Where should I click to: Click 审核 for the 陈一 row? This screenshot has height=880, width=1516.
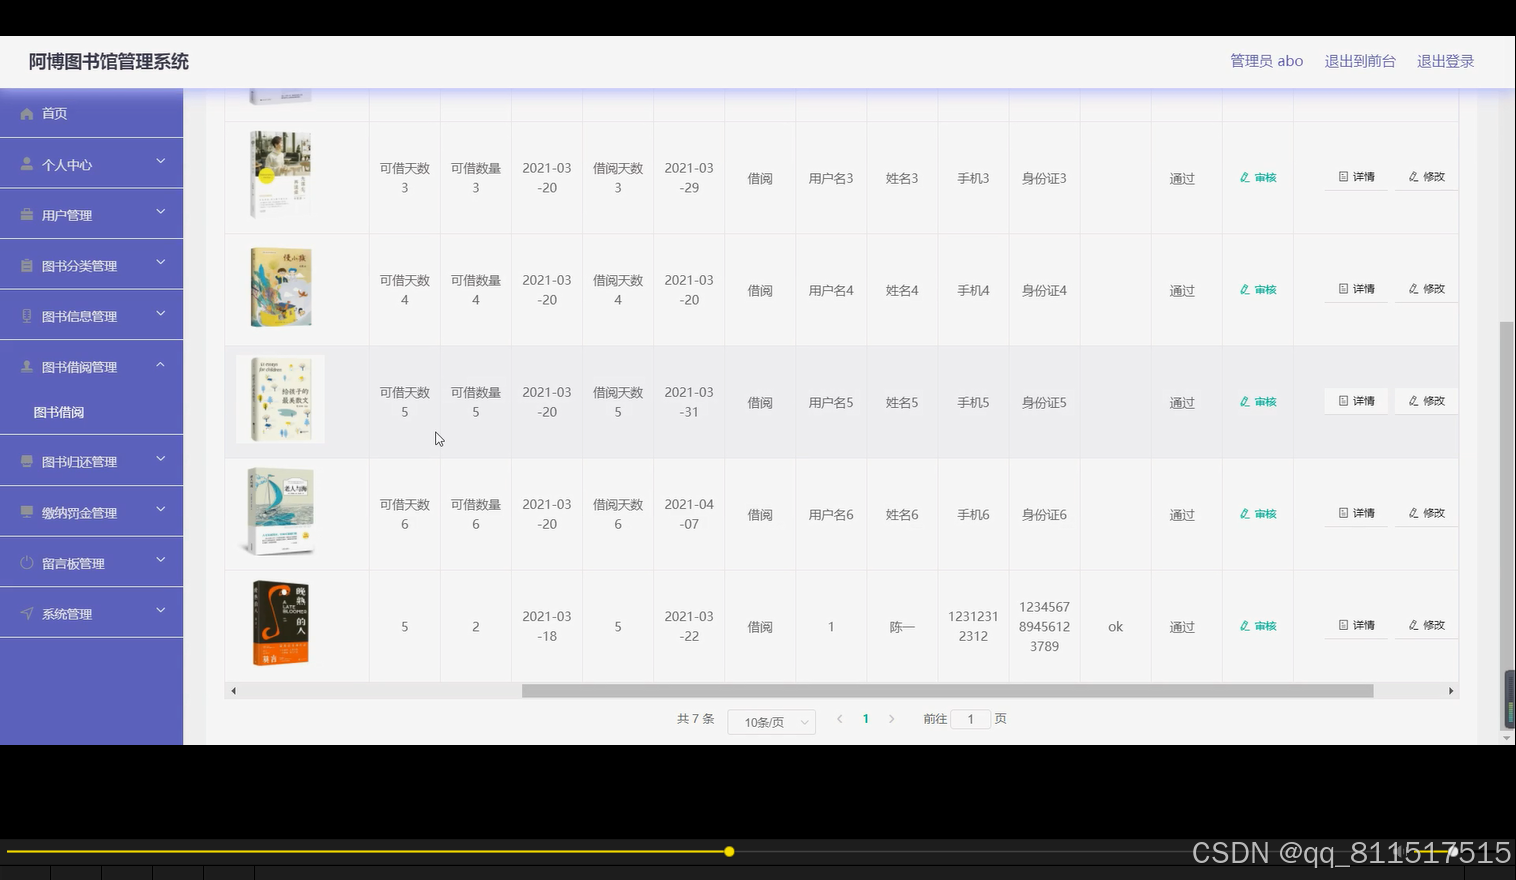point(1258,625)
